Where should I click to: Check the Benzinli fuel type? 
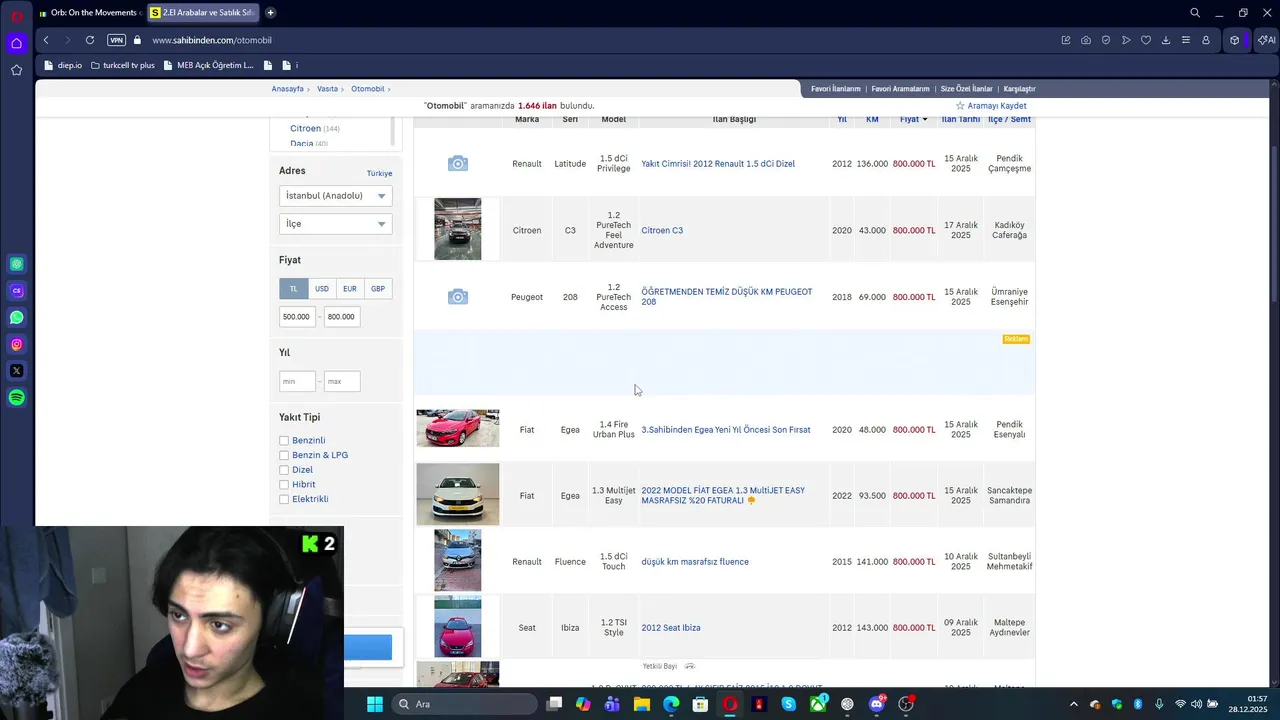(284, 441)
